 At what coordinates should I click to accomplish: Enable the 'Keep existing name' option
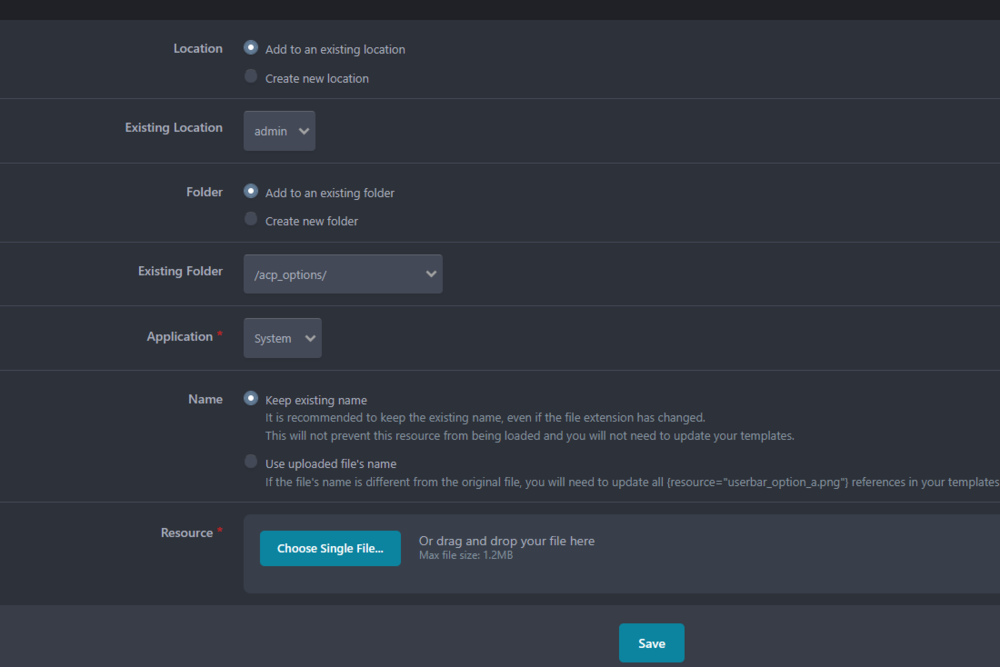(x=251, y=398)
